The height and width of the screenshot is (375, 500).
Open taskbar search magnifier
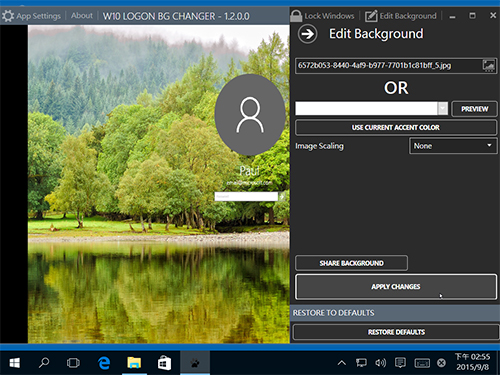pyautogui.click(x=44, y=363)
